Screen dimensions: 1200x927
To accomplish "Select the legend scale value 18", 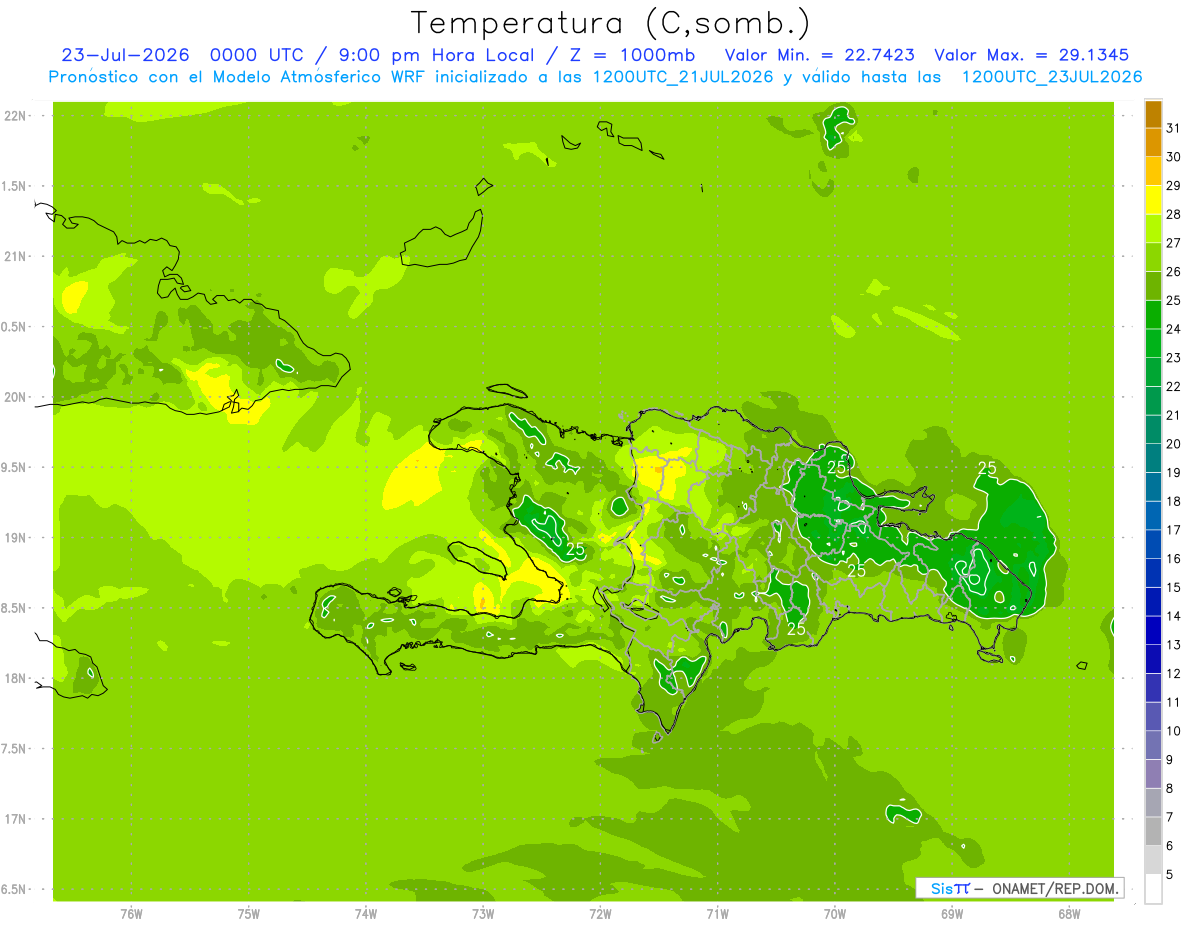I will tap(1174, 501).
